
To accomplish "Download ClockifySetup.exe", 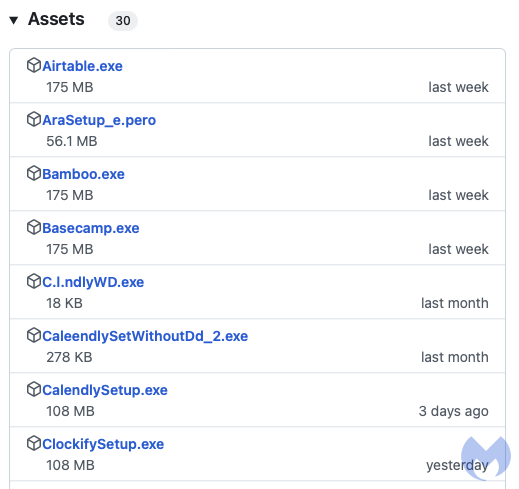I will [103, 444].
